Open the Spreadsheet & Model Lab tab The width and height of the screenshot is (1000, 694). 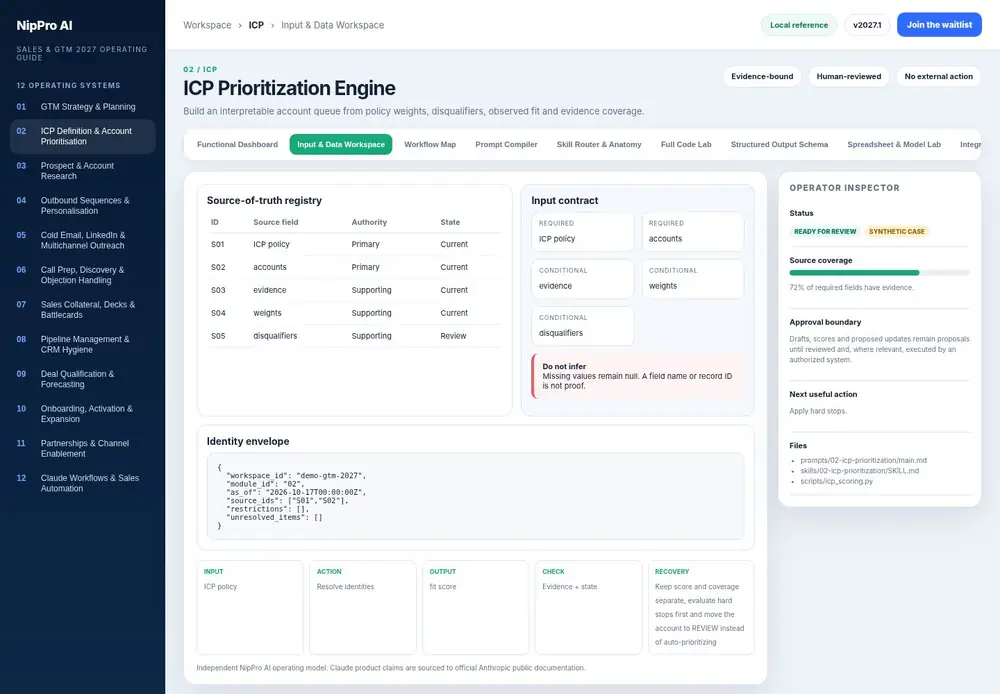pyautogui.click(x=894, y=144)
